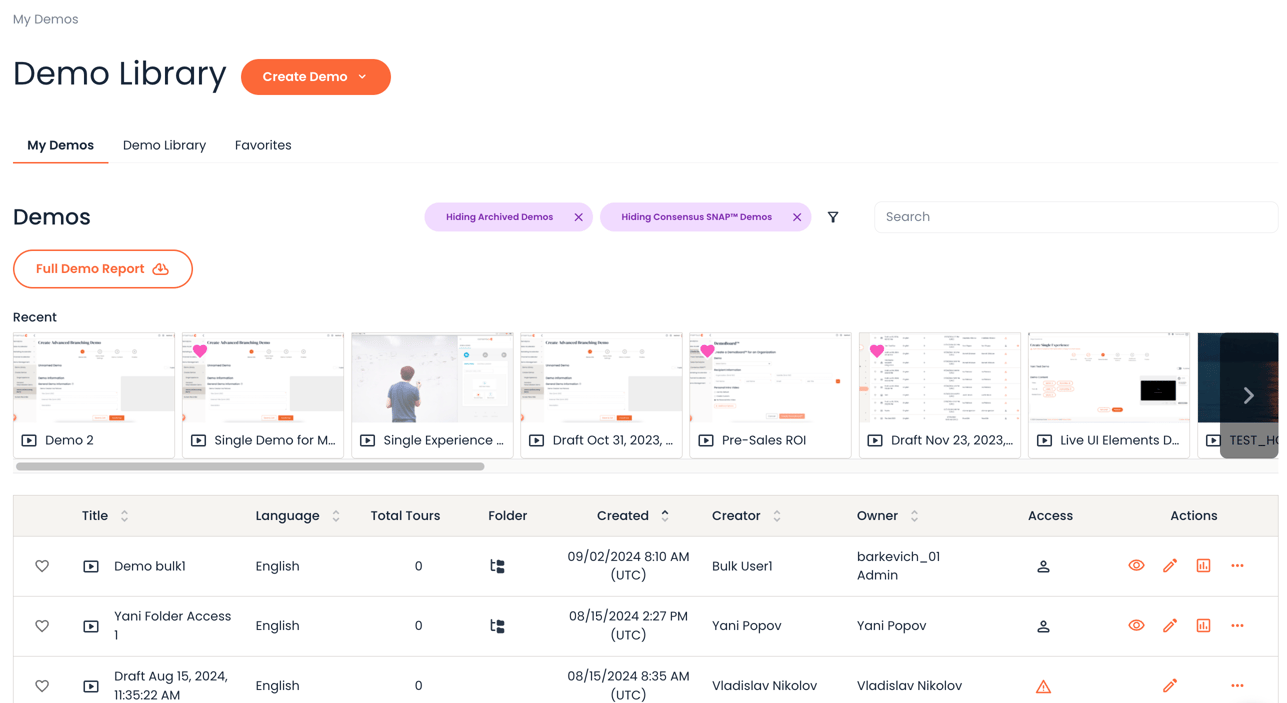Click the Search input field
1287x703 pixels.
click(x=1075, y=217)
